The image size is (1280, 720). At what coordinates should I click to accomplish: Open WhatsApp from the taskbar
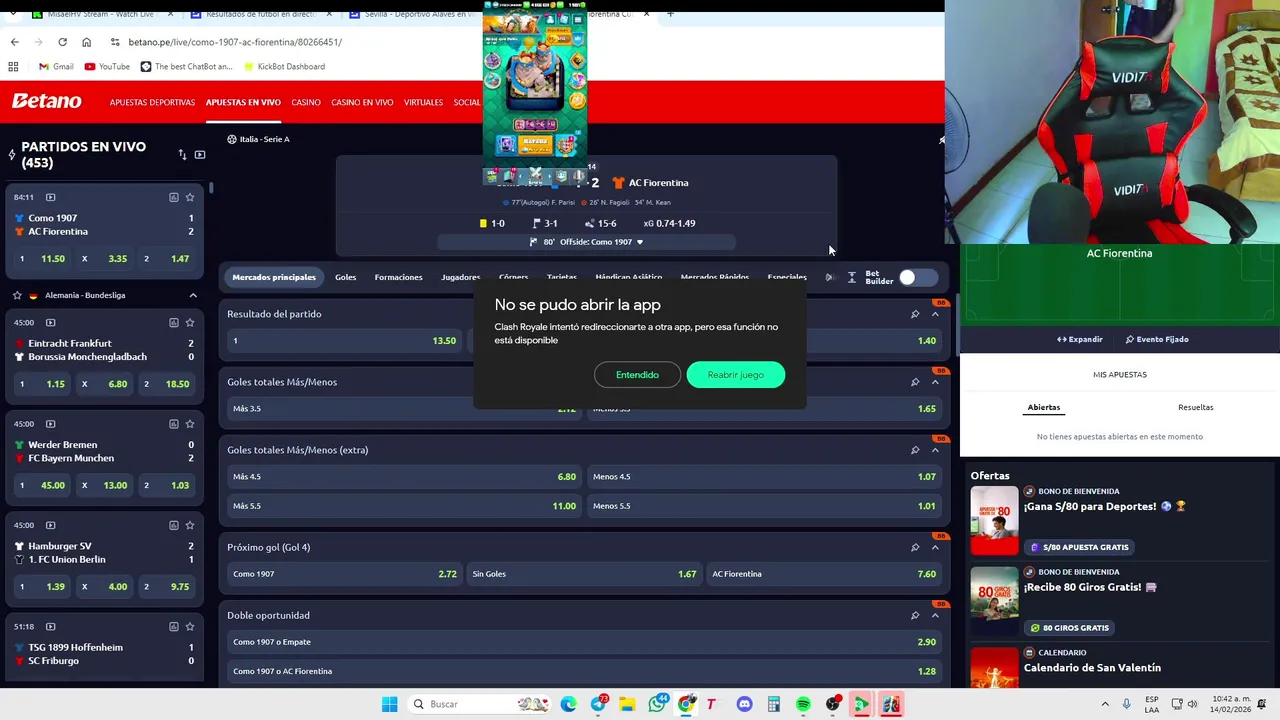click(657, 704)
